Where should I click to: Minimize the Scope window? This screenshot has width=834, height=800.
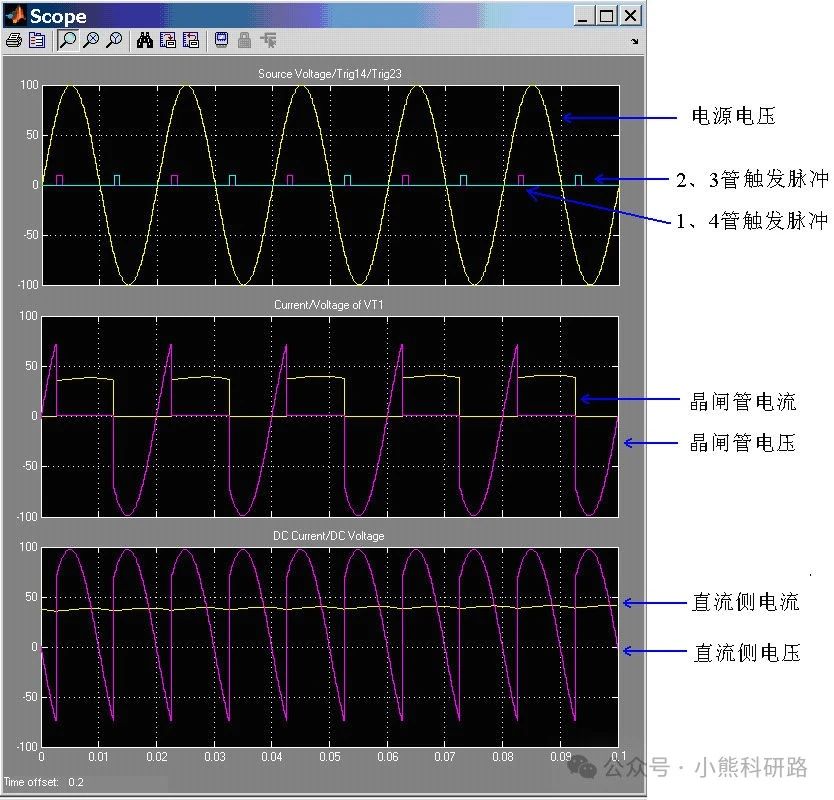click(582, 16)
